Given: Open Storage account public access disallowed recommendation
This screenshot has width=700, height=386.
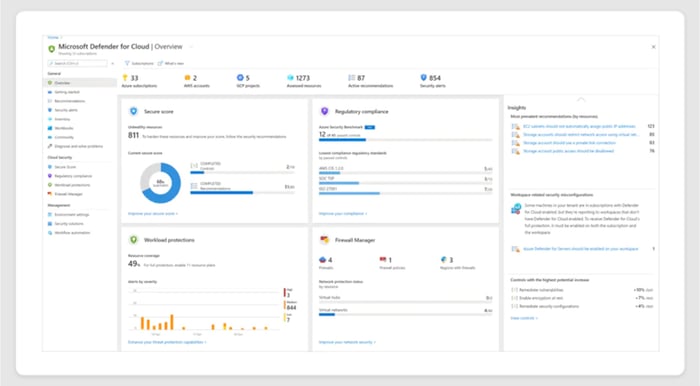Looking at the screenshot, I should click(568, 151).
